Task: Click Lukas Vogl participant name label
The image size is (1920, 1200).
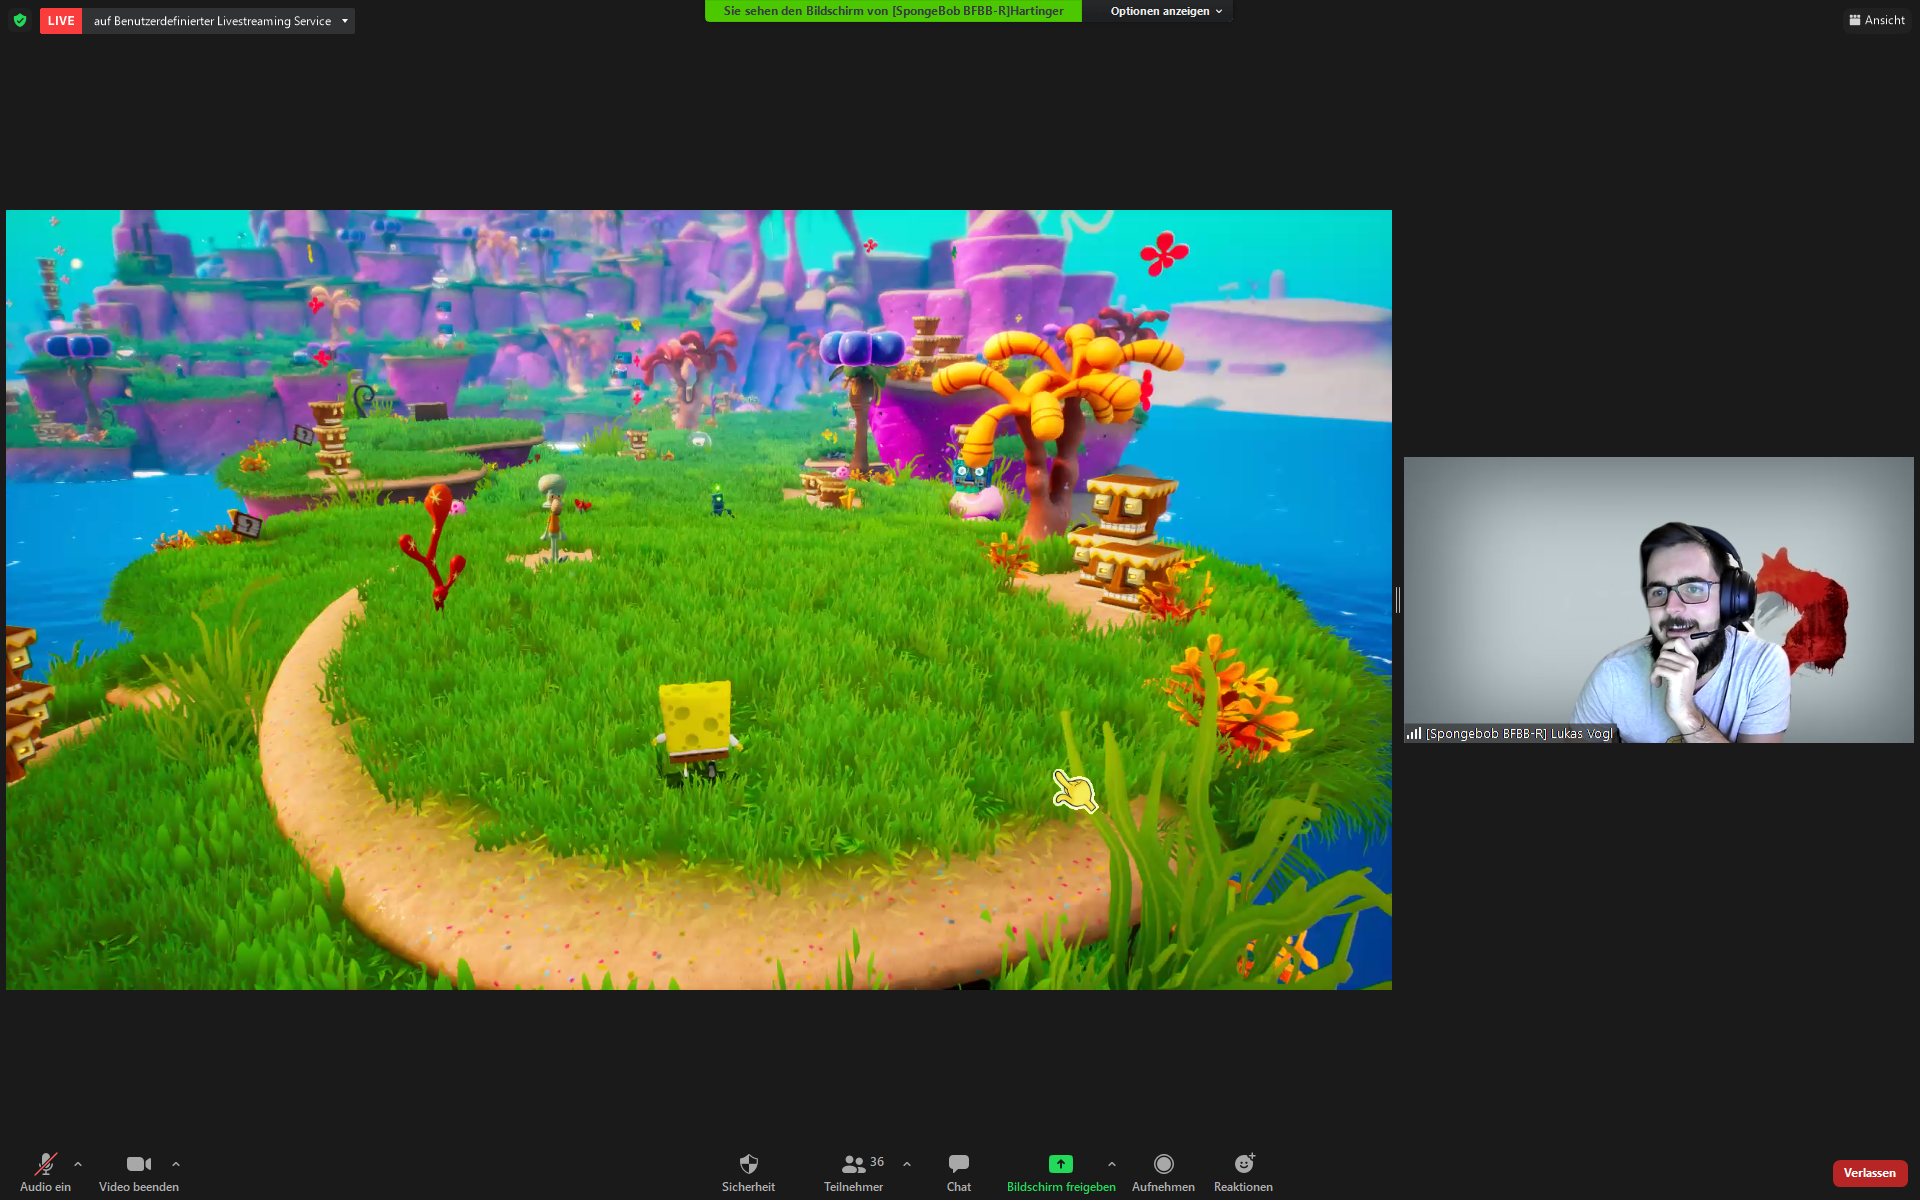Action: 1519,734
